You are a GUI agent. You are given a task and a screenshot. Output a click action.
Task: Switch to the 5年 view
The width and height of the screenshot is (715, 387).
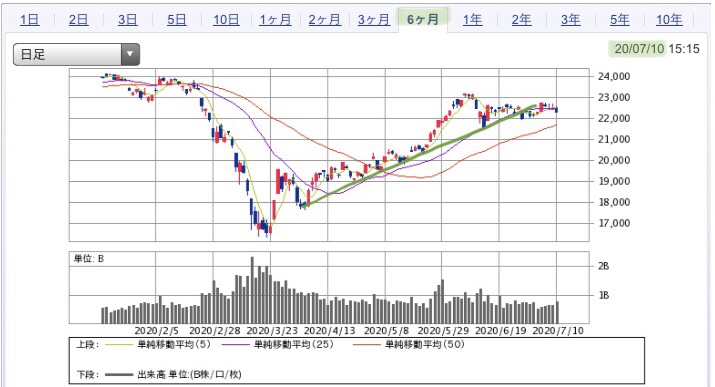[620, 20]
